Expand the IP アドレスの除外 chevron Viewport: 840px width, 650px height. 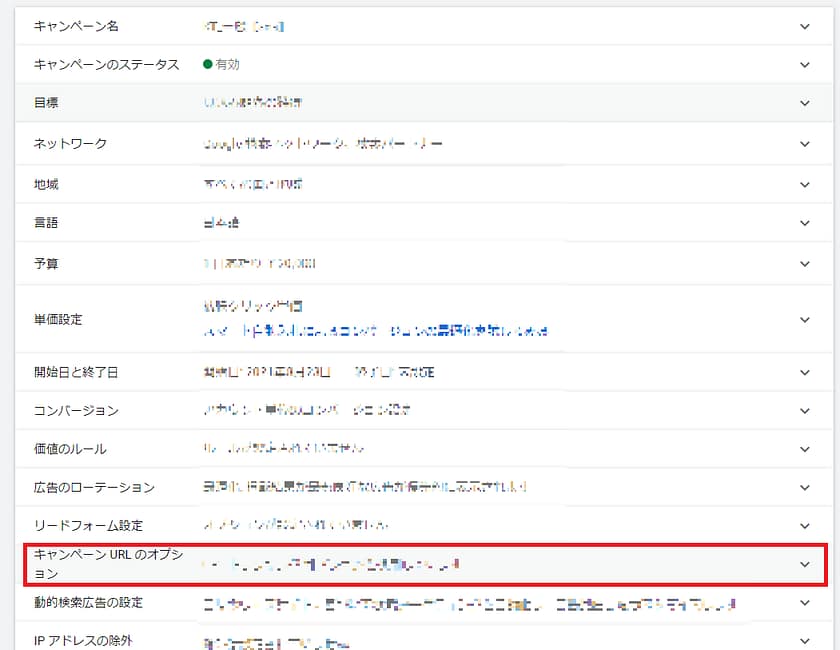[805, 640]
